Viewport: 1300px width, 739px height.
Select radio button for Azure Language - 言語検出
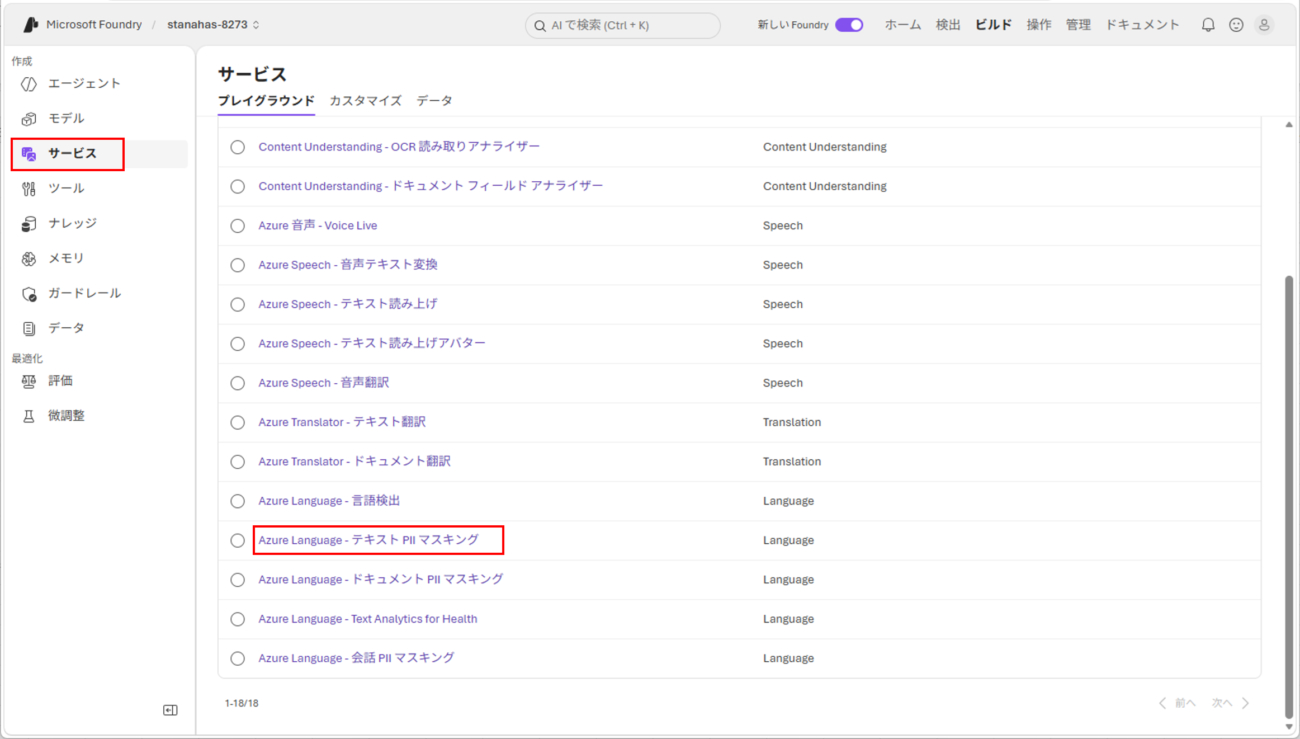(x=237, y=501)
